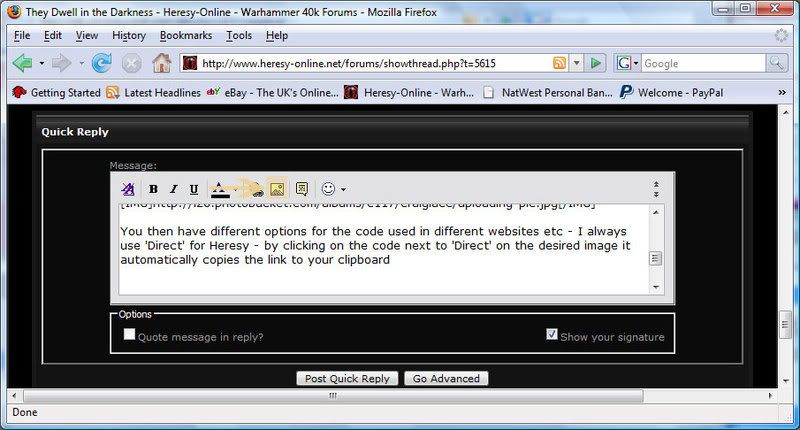Click the grey forward arrow button

click(62, 63)
